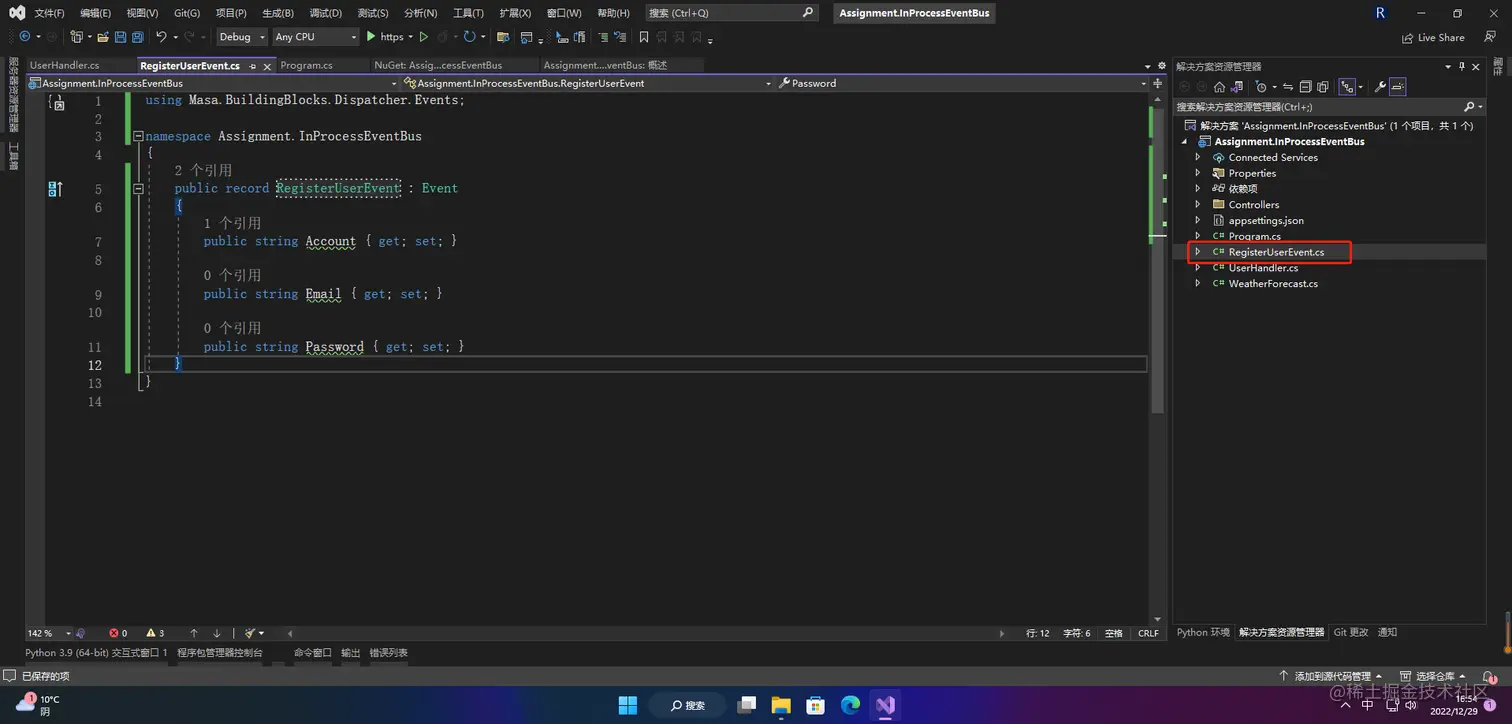Screen dimensions: 1512x724
Task: Click the New Item toolbar icon
Action: [76, 37]
